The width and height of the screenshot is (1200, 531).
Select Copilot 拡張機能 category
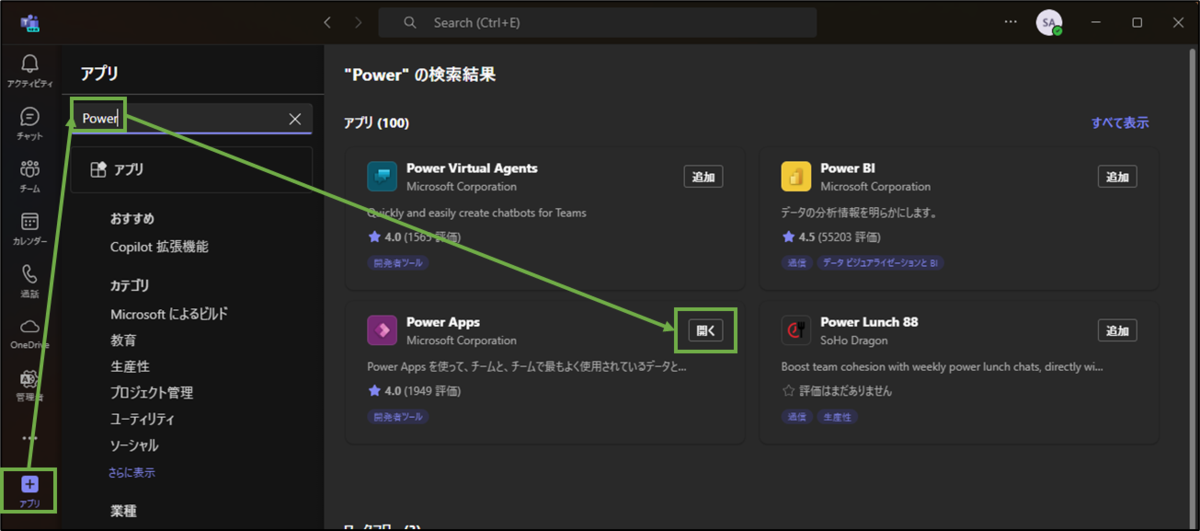pos(159,247)
